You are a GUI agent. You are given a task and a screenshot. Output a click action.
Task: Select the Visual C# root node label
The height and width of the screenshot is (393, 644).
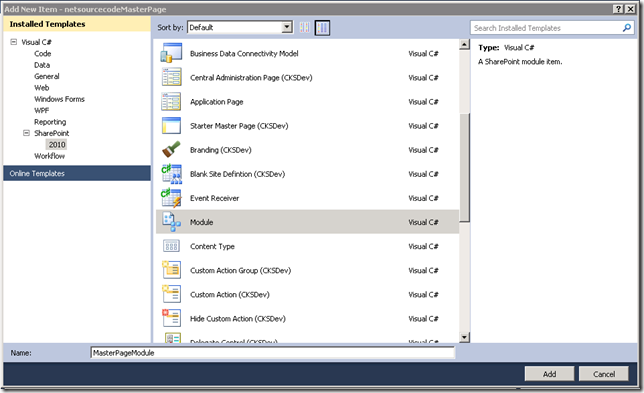click(x=36, y=42)
